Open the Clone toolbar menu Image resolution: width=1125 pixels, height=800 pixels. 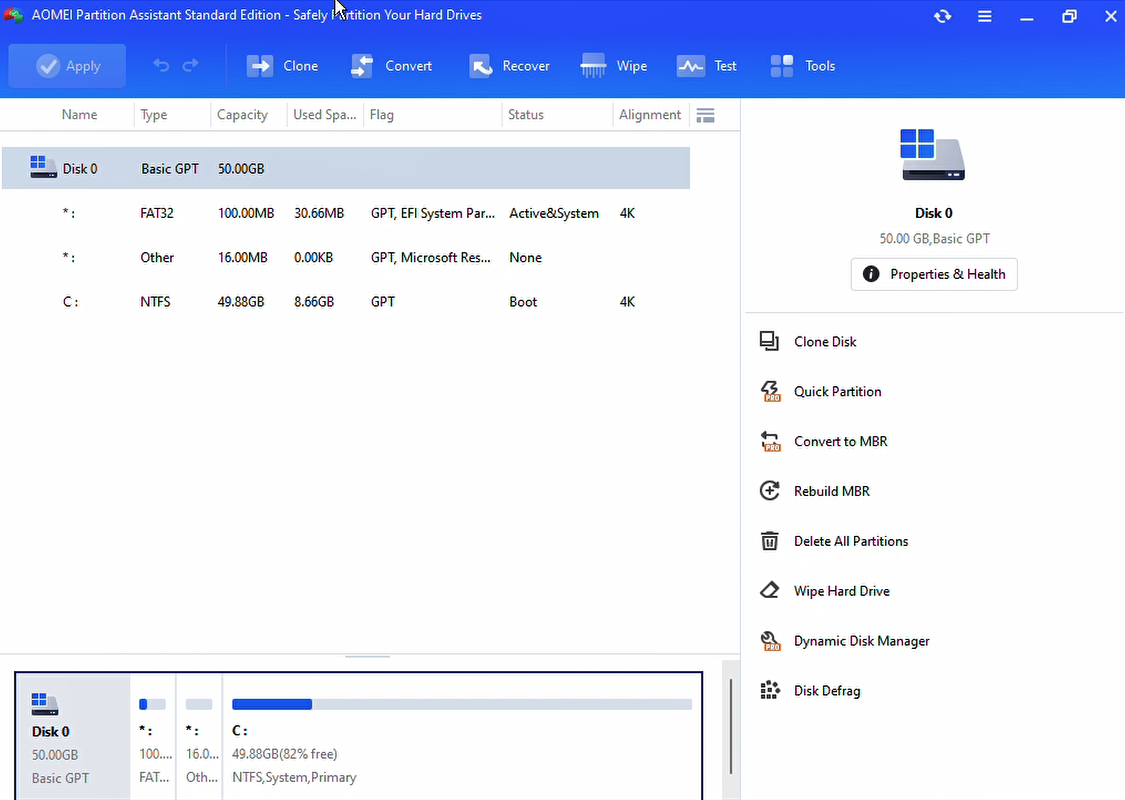tap(282, 66)
